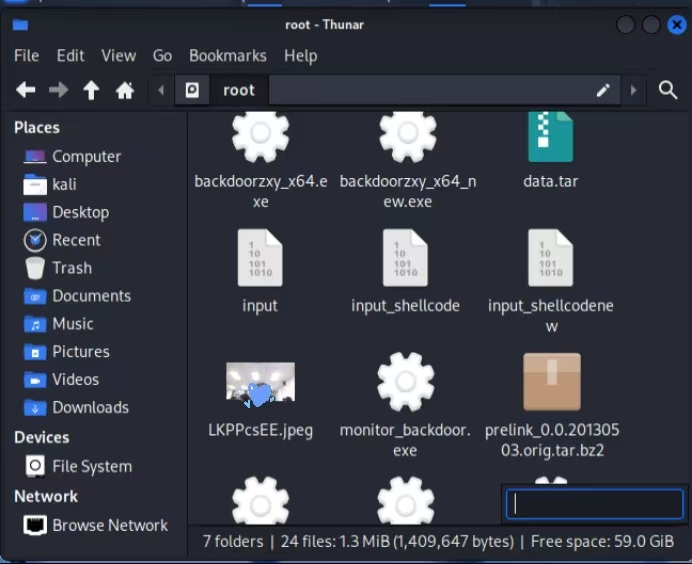This screenshot has width=692, height=564.
Task: Select the input binary file icon
Action: point(260,258)
